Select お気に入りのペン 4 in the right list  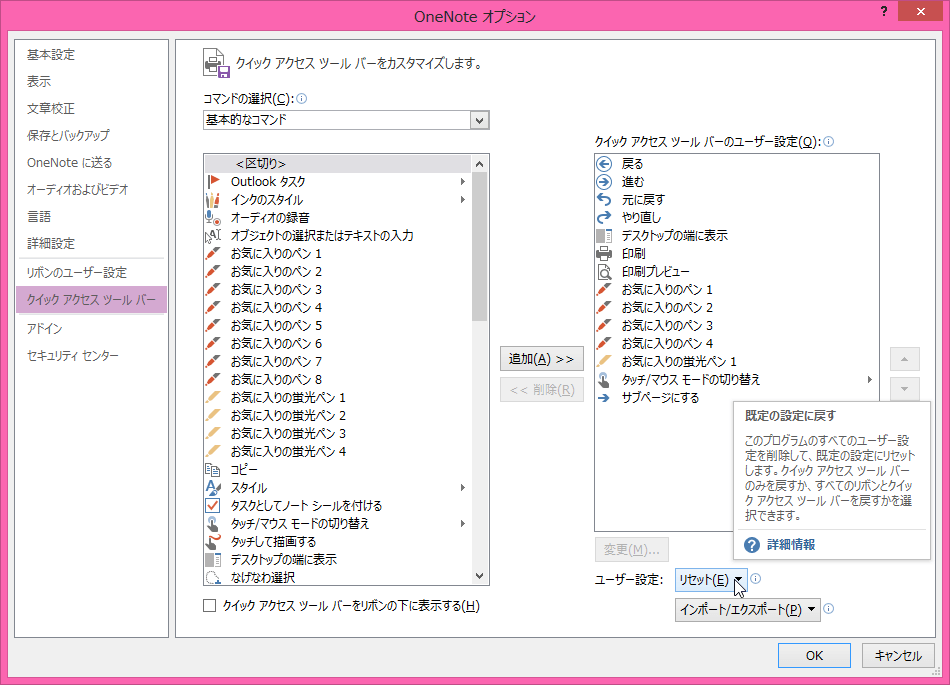pyautogui.click(x=737, y=343)
